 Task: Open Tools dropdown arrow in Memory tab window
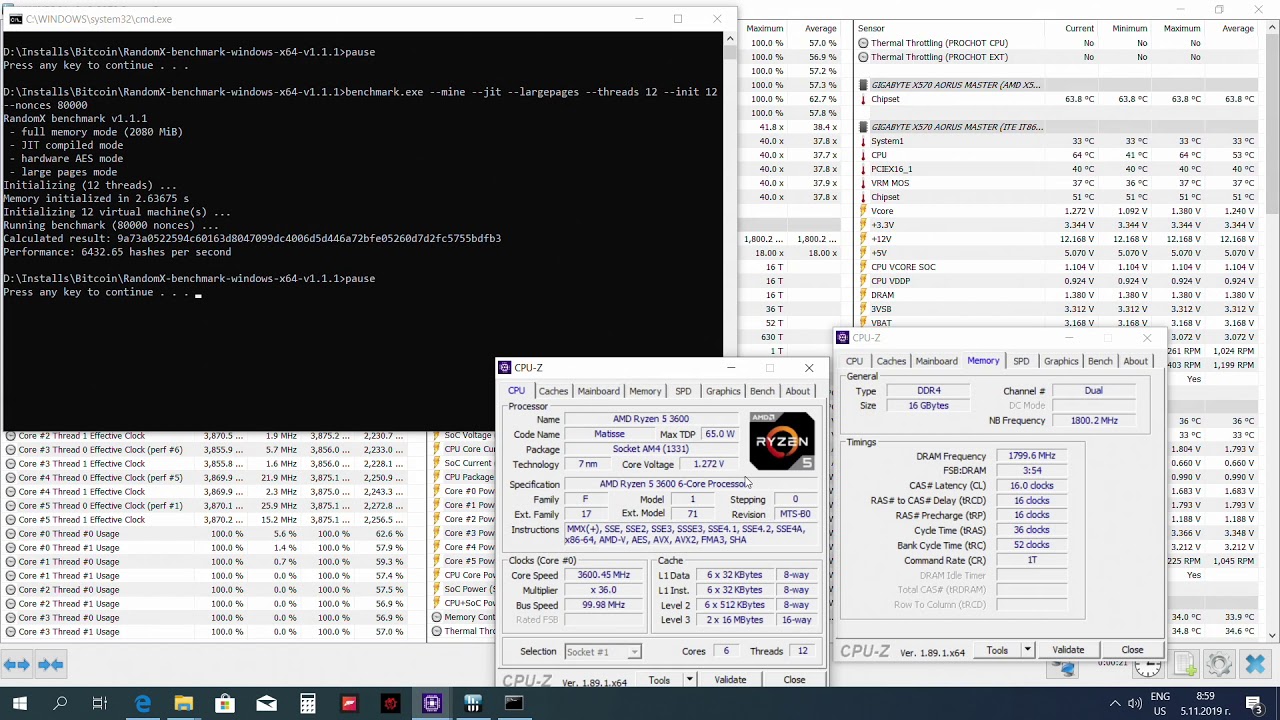(x=1027, y=650)
